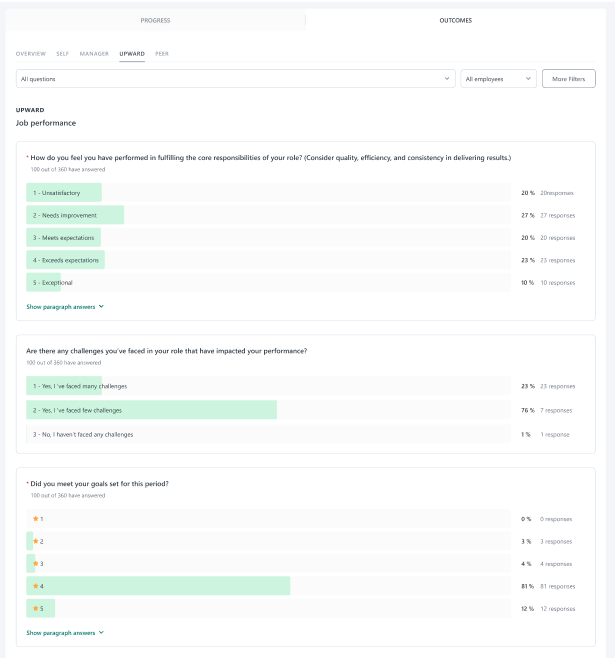Click the 5-star rating icon
The image size is (615, 658).
(36, 608)
